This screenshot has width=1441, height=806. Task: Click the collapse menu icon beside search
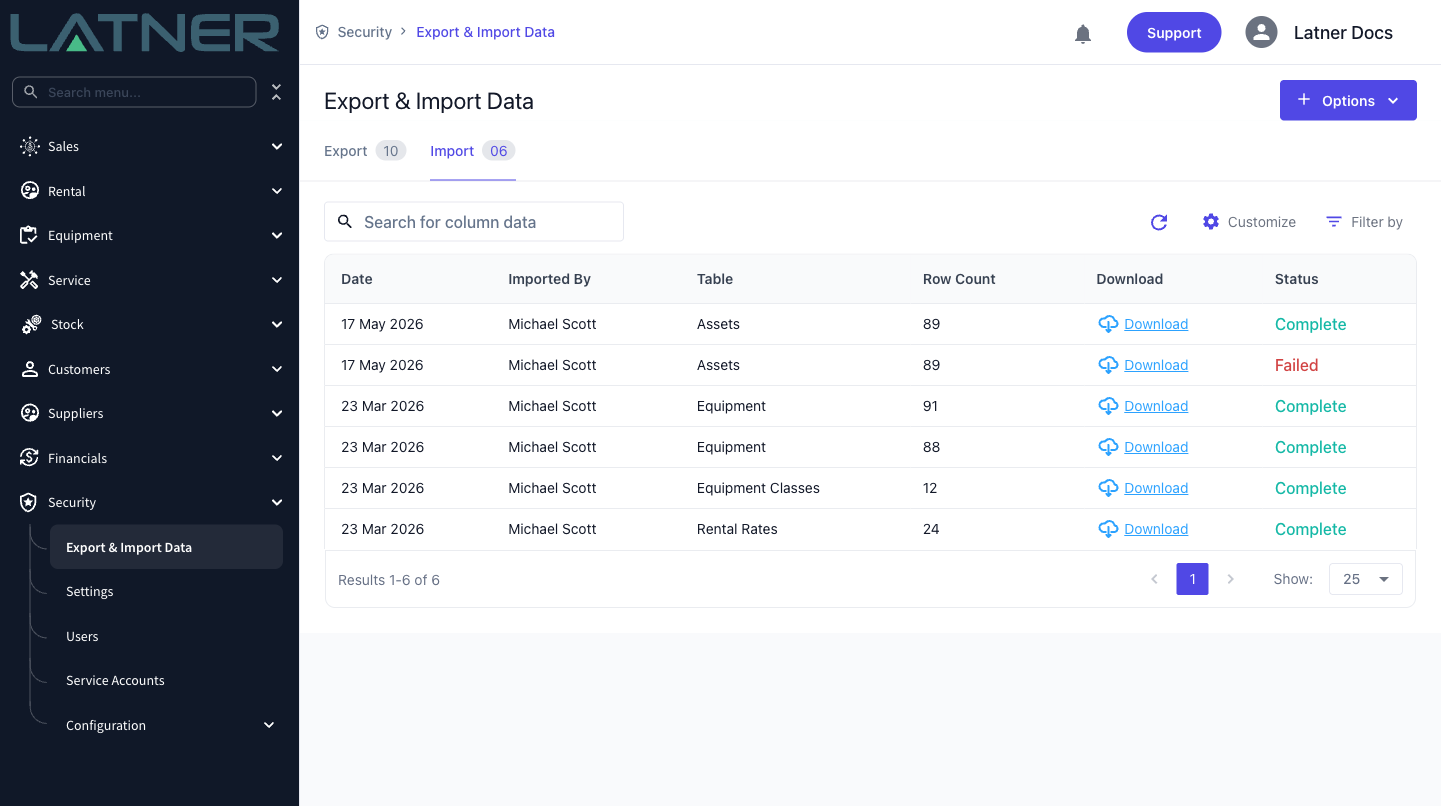(277, 92)
